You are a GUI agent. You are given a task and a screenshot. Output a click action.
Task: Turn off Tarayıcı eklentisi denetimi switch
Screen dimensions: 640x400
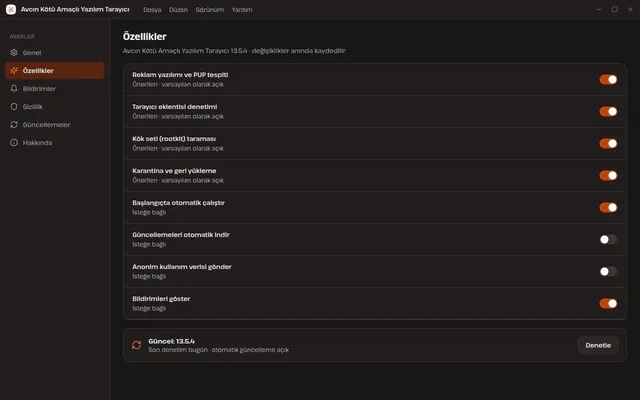pyautogui.click(x=608, y=111)
